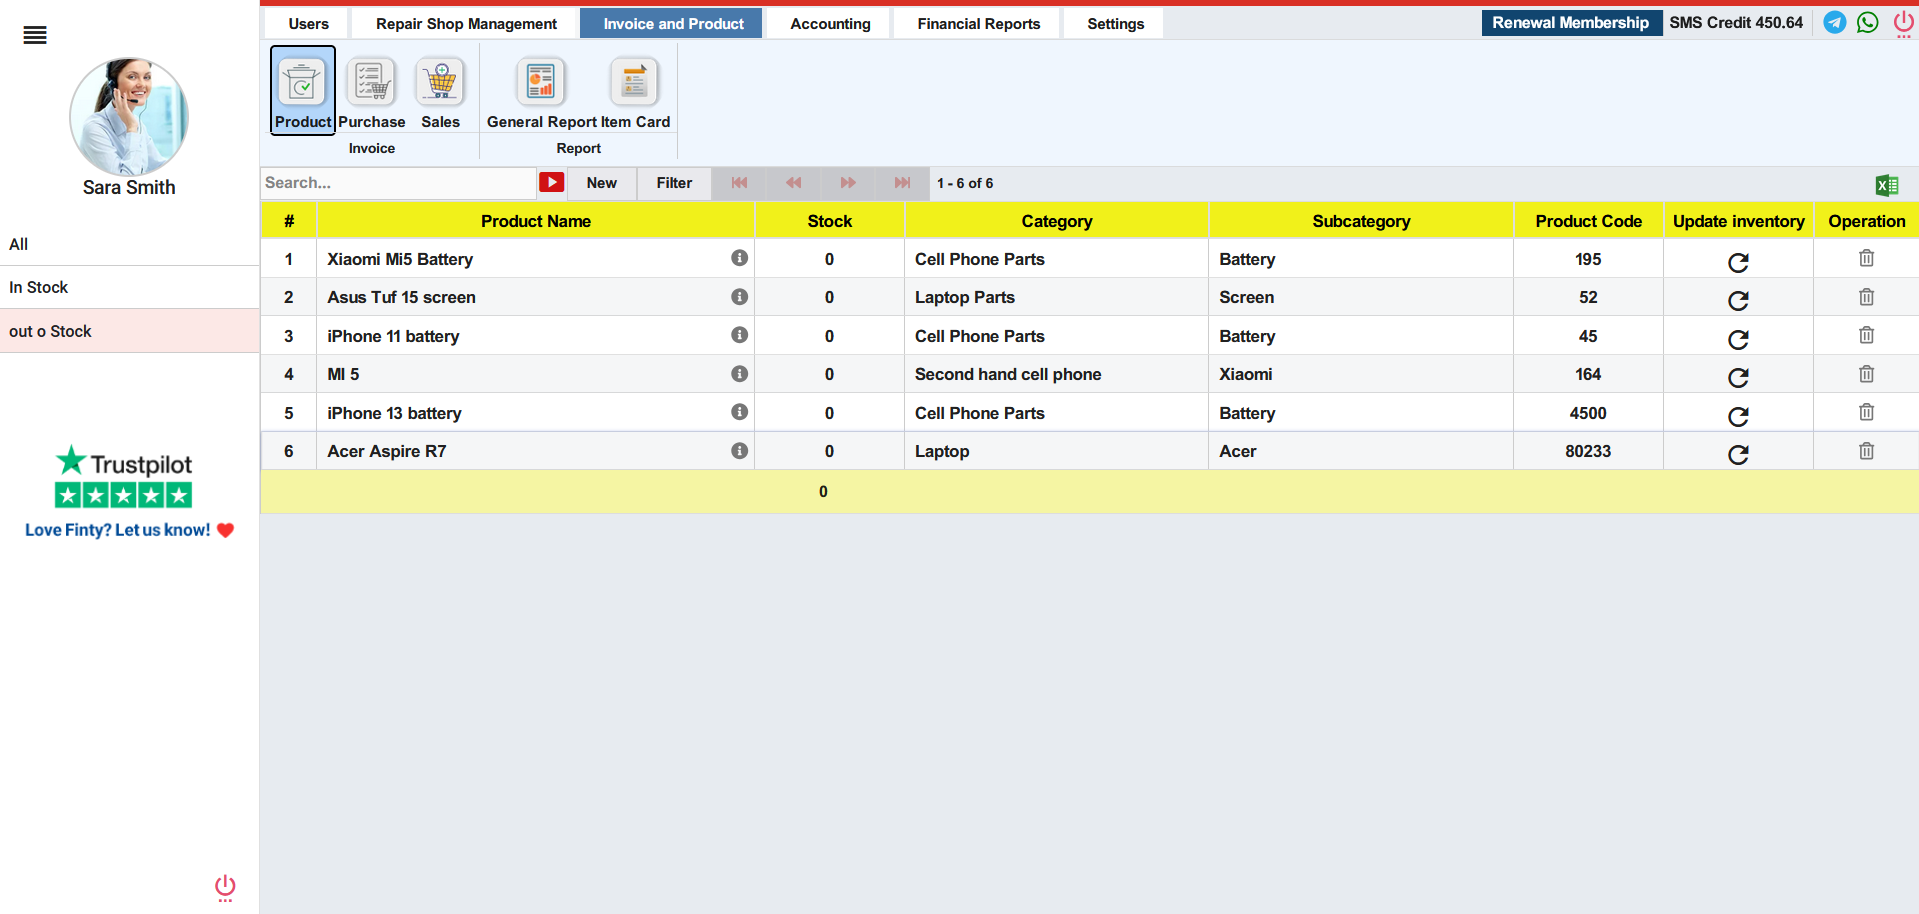Update inventory for iPhone 11 battery
The height and width of the screenshot is (914, 1919).
tap(1738, 339)
